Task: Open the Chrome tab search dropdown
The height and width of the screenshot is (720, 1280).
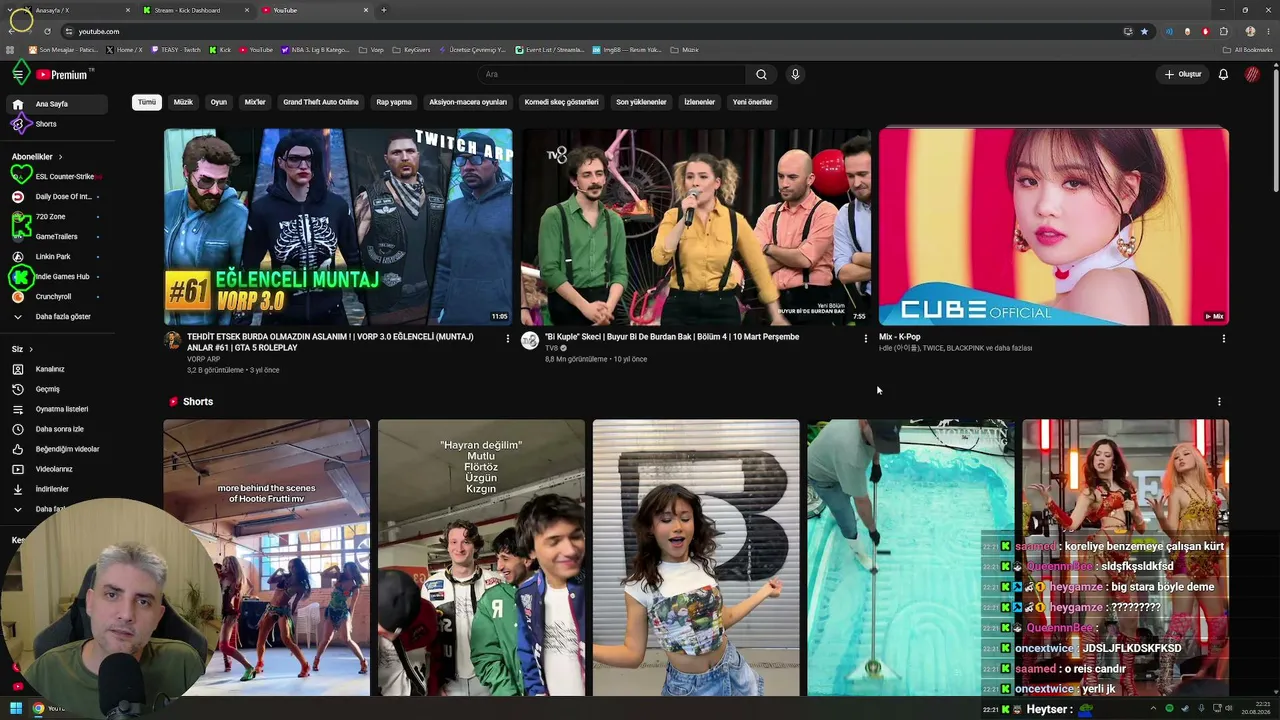Action: 11,10
